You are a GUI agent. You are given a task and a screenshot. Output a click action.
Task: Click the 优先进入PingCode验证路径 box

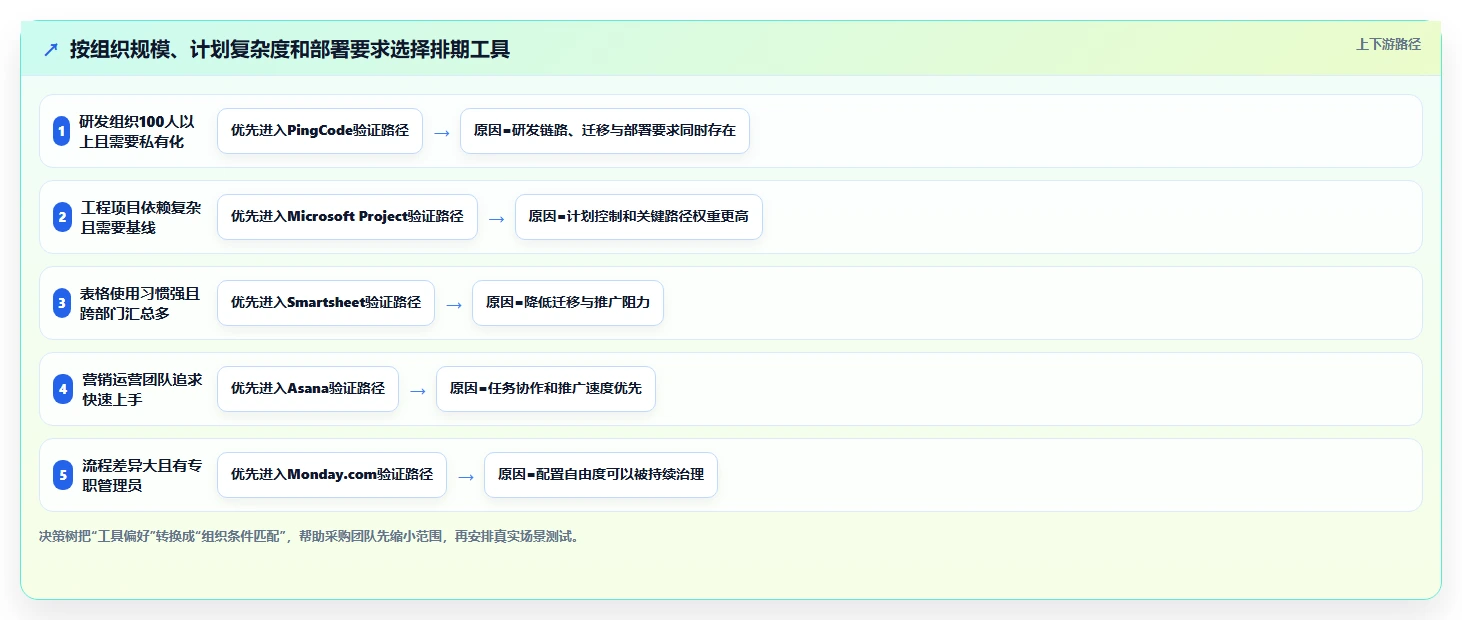point(320,131)
